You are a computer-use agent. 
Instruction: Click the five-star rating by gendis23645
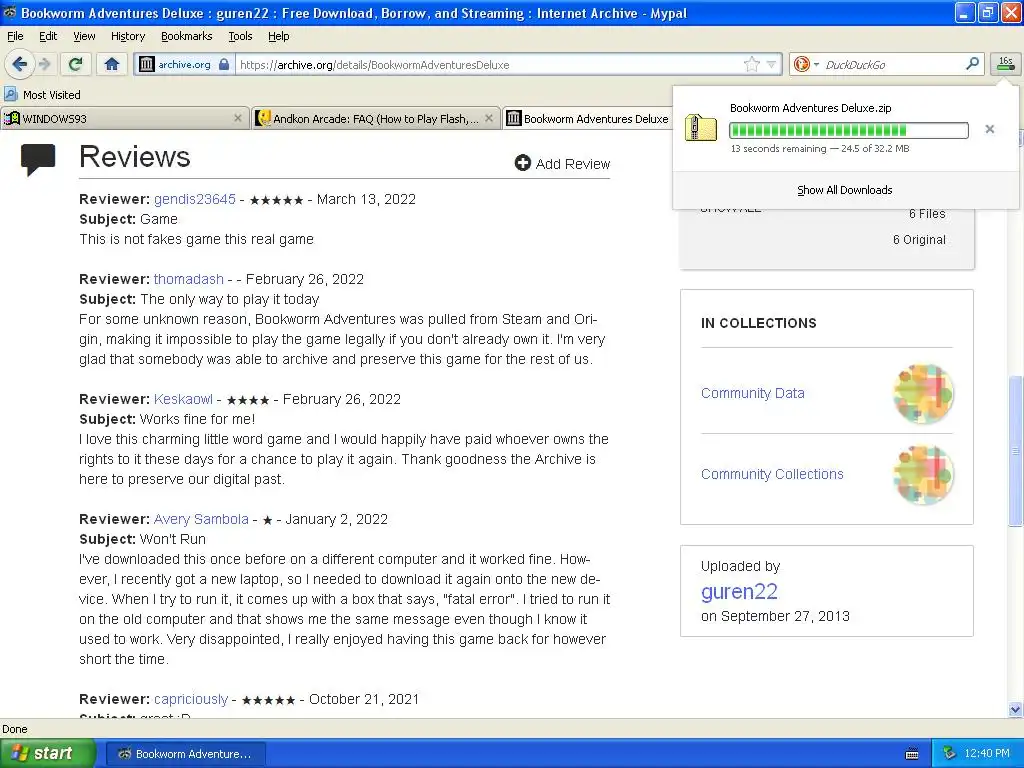coord(276,200)
